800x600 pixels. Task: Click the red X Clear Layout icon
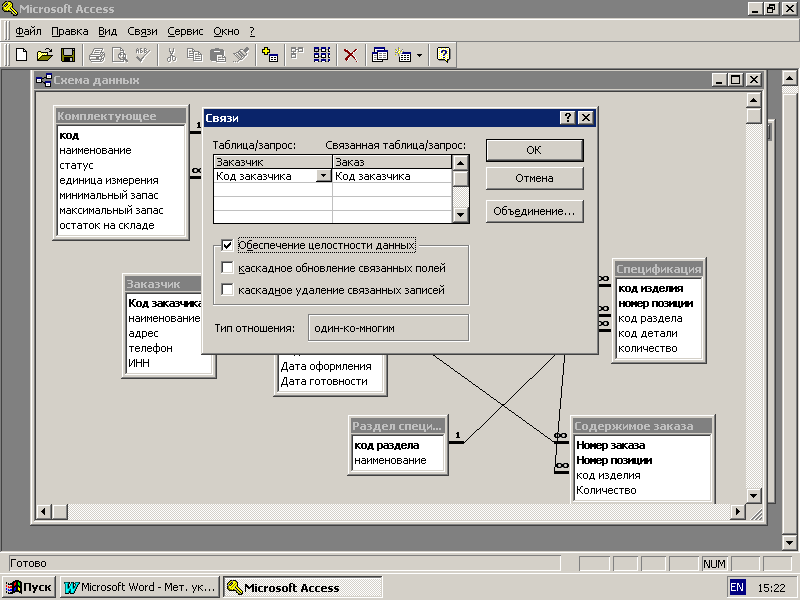pyautogui.click(x=351, y=55)
